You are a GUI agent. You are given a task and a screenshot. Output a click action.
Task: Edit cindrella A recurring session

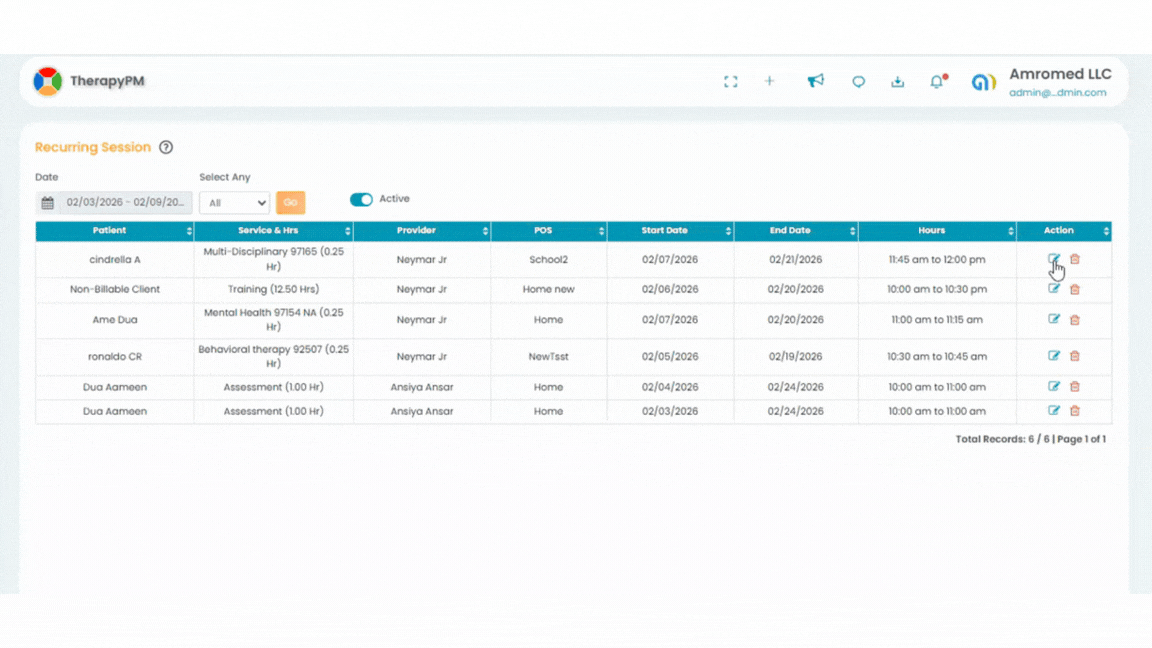click(x=1054, y=259)
